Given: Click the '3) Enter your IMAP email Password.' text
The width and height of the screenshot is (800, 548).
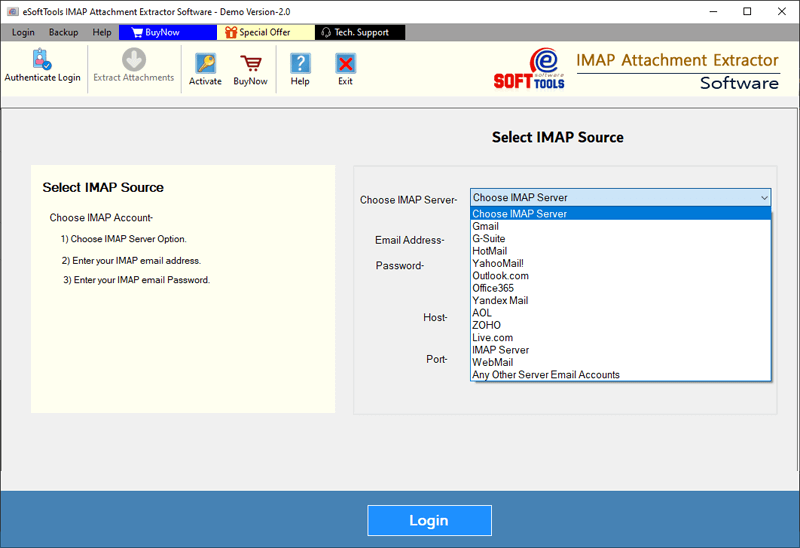Looking at the screenshot, I should 137,280.
